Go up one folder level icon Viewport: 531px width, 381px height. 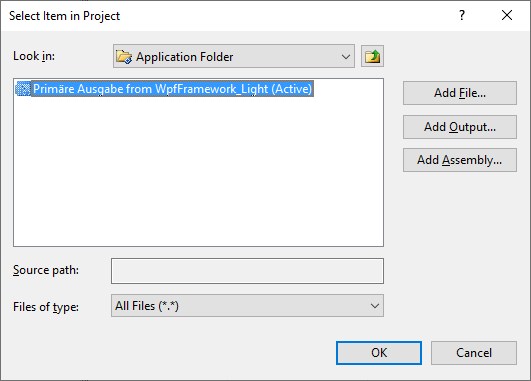tap(372, 56)
